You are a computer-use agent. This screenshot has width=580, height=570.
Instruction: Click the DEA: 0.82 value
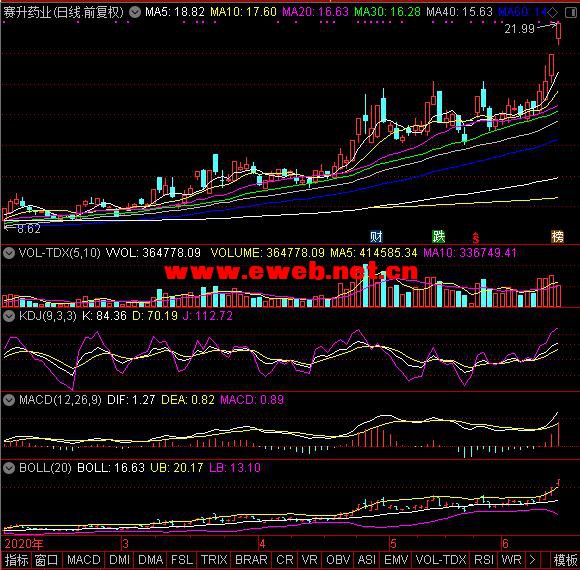[188, 400]
